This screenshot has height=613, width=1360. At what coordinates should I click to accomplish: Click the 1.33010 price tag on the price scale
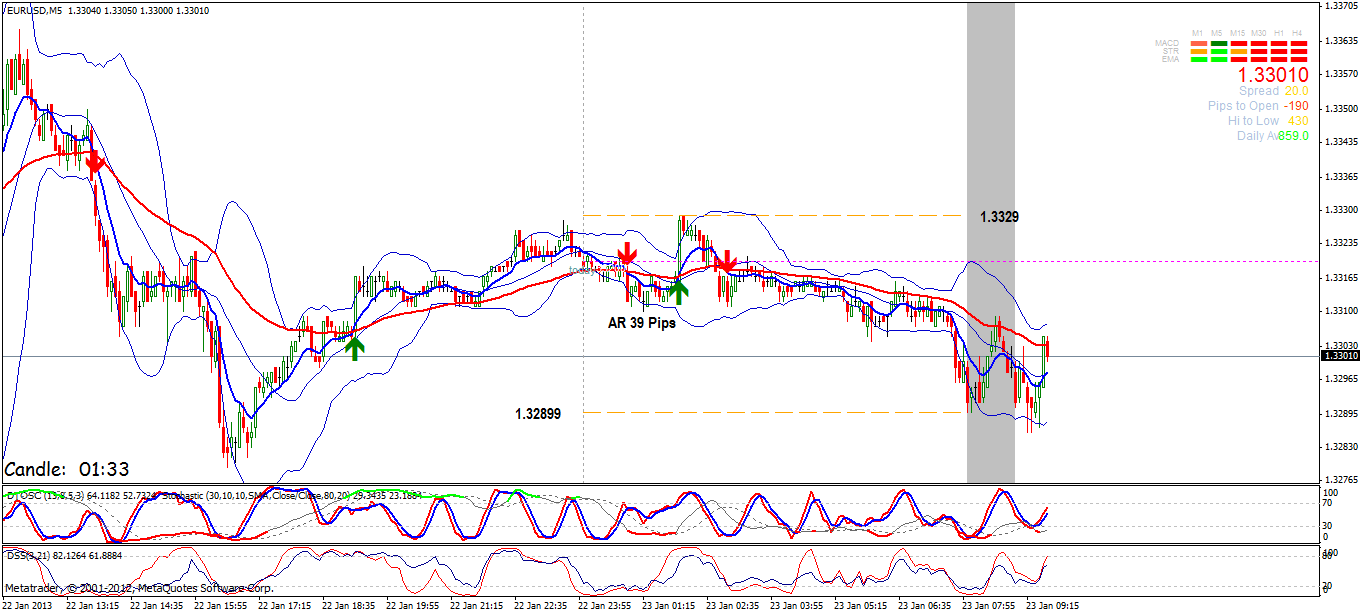click(1341, 355)
